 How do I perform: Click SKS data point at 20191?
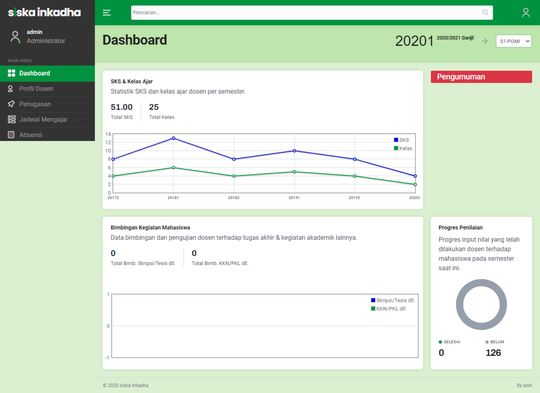(294, 151)
